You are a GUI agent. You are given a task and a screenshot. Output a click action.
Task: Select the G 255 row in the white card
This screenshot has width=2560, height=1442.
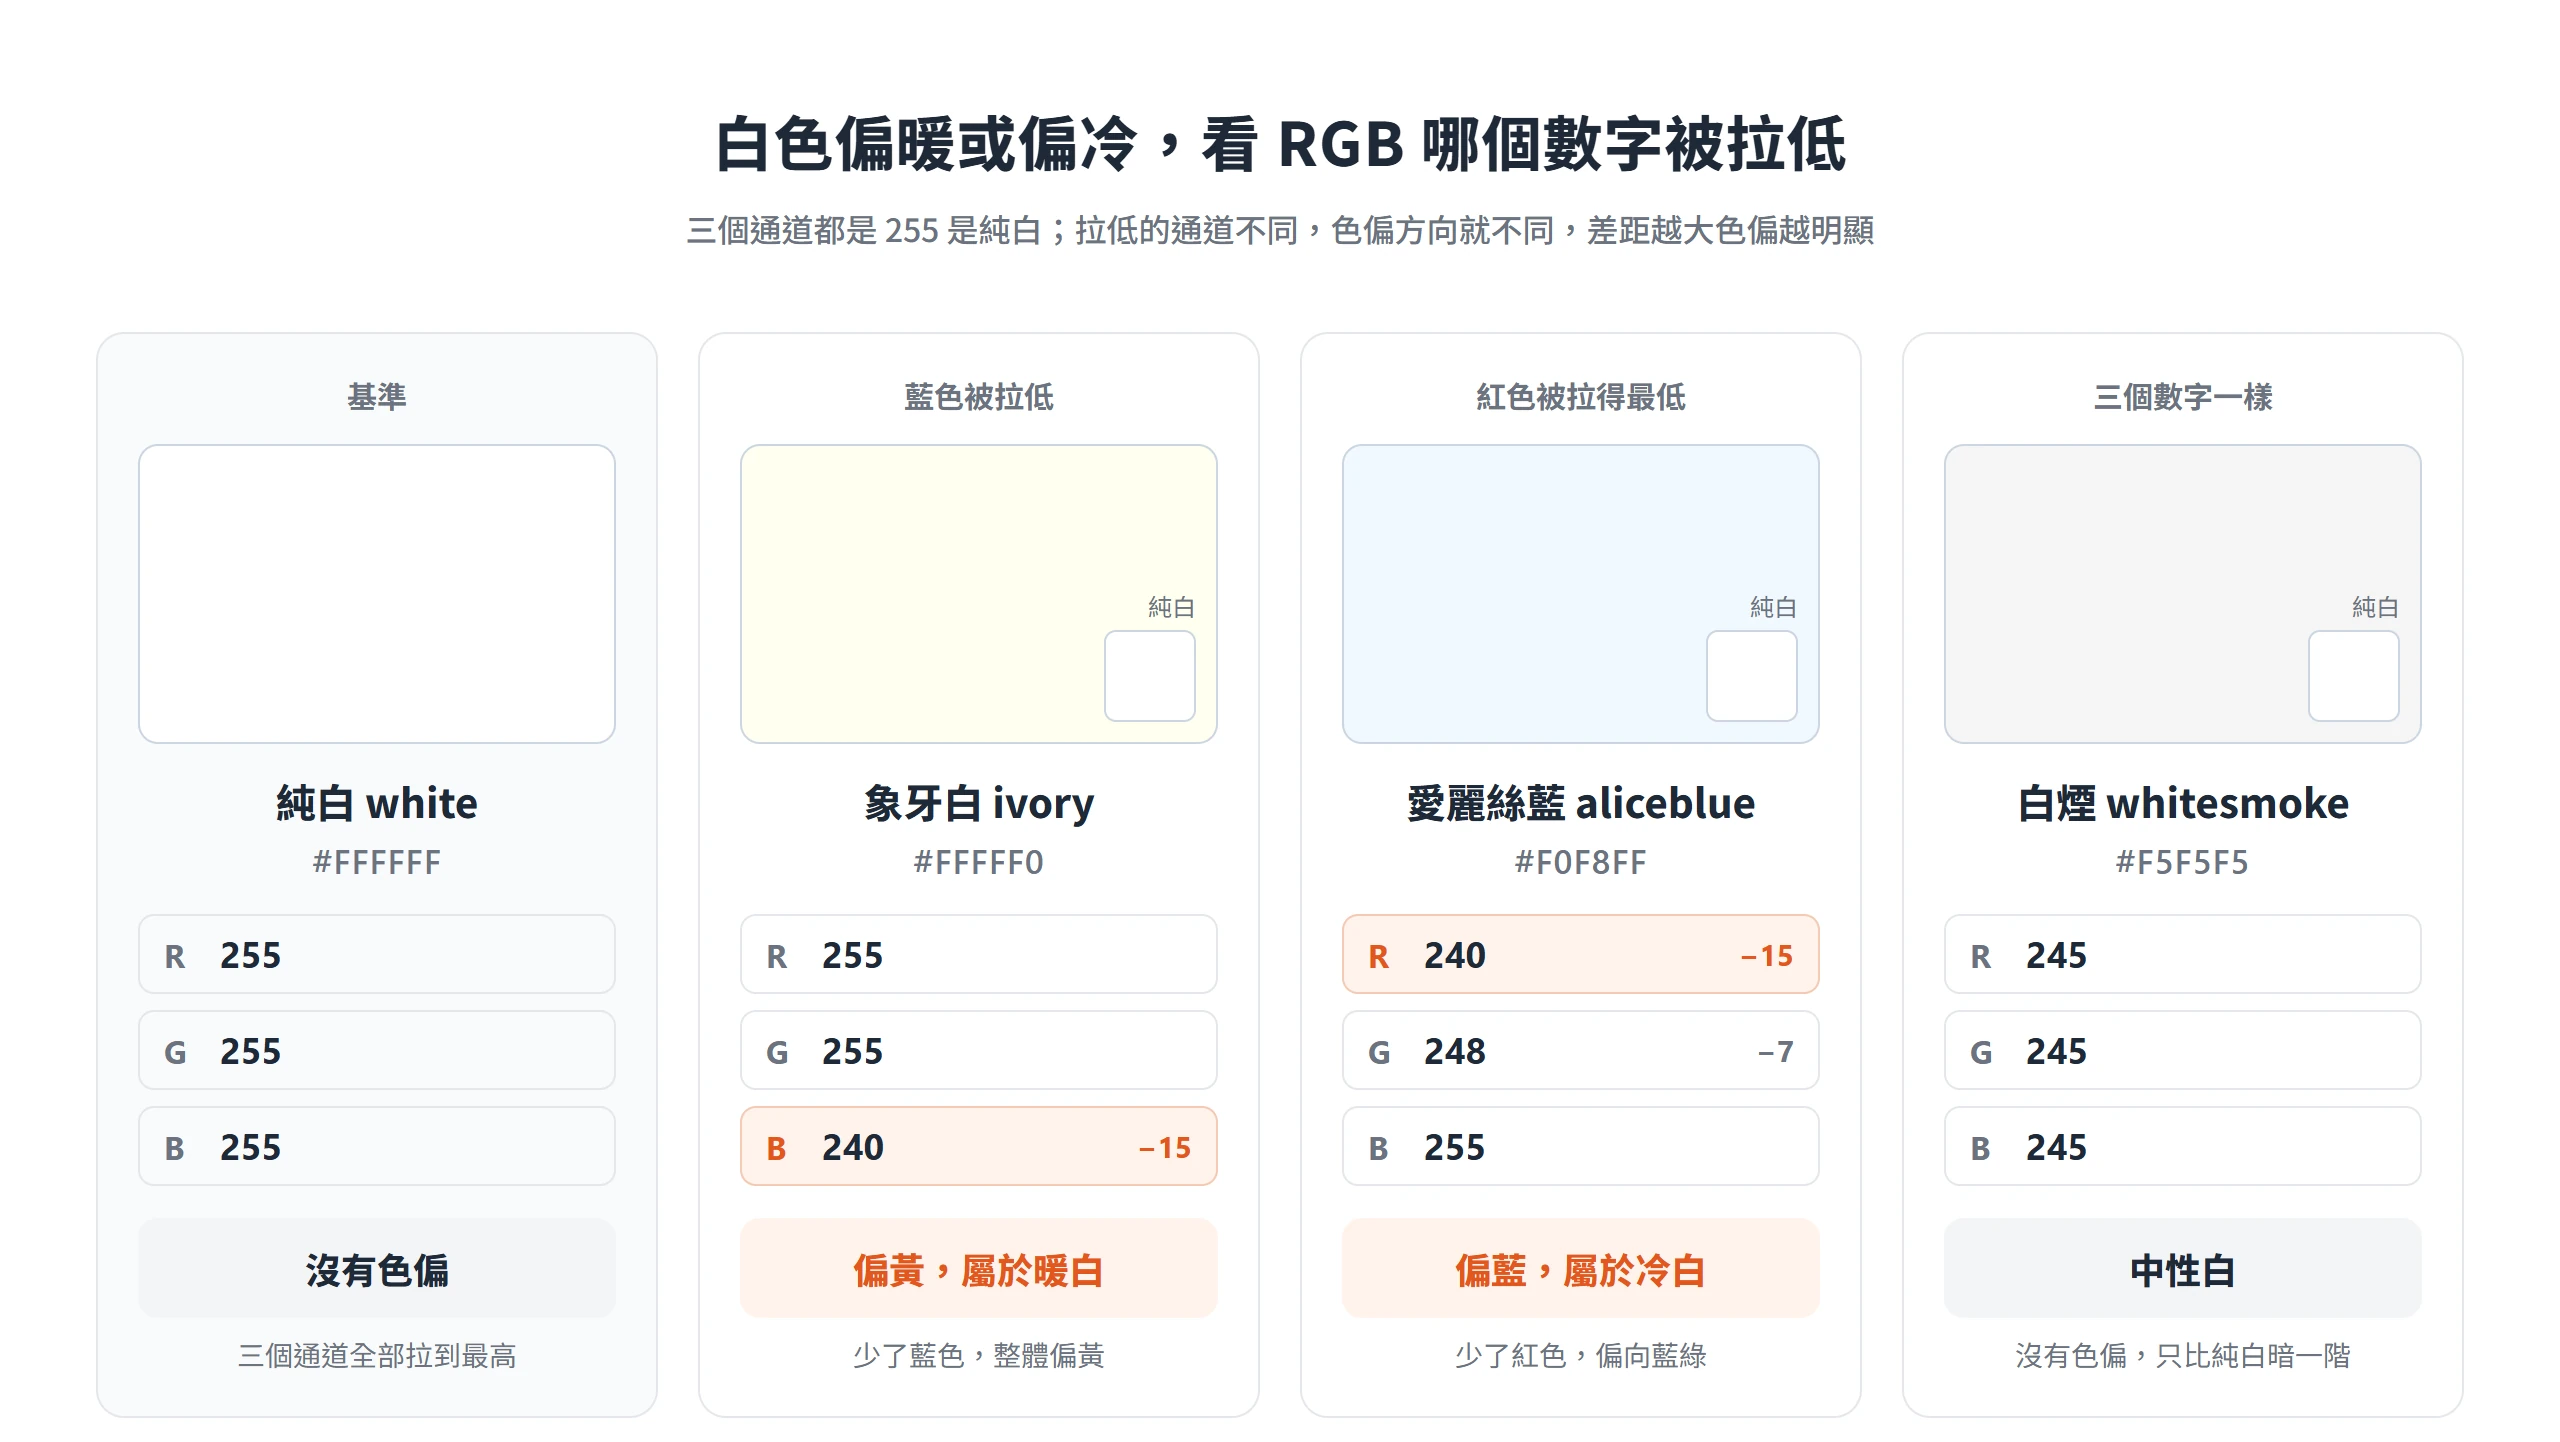point(377,1050)
